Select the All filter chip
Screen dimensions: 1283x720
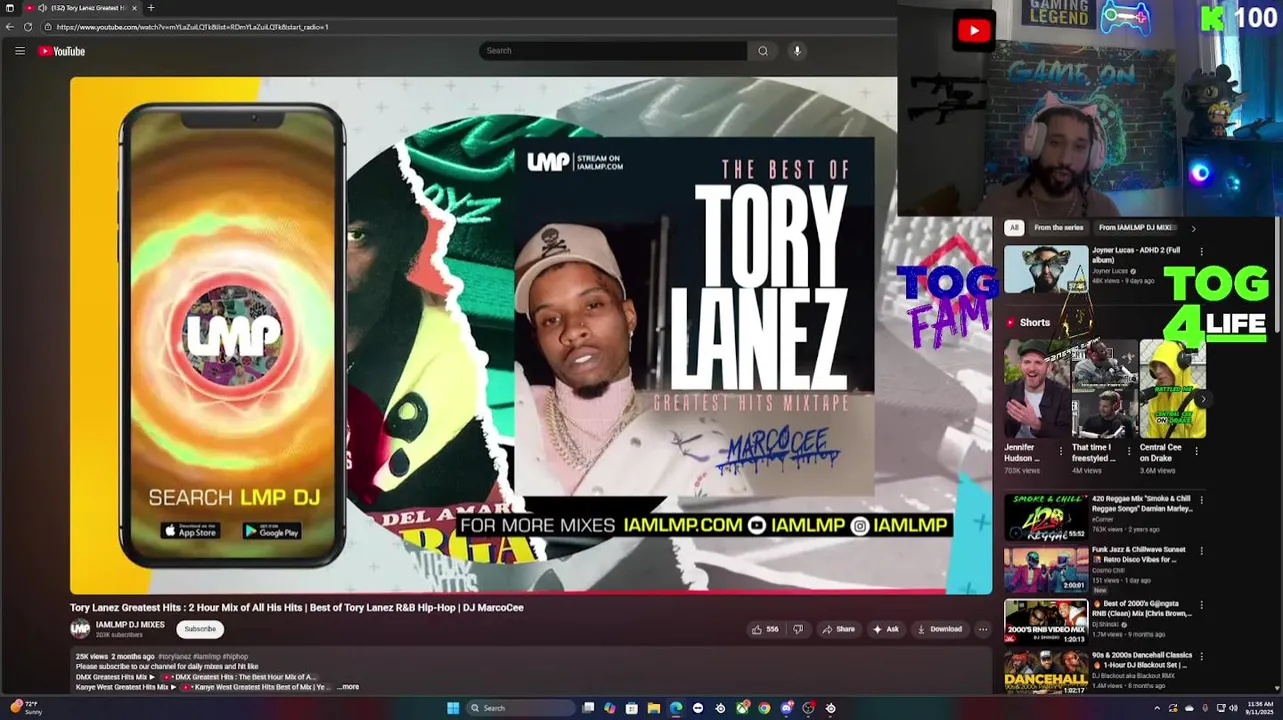pos(1014,228)
